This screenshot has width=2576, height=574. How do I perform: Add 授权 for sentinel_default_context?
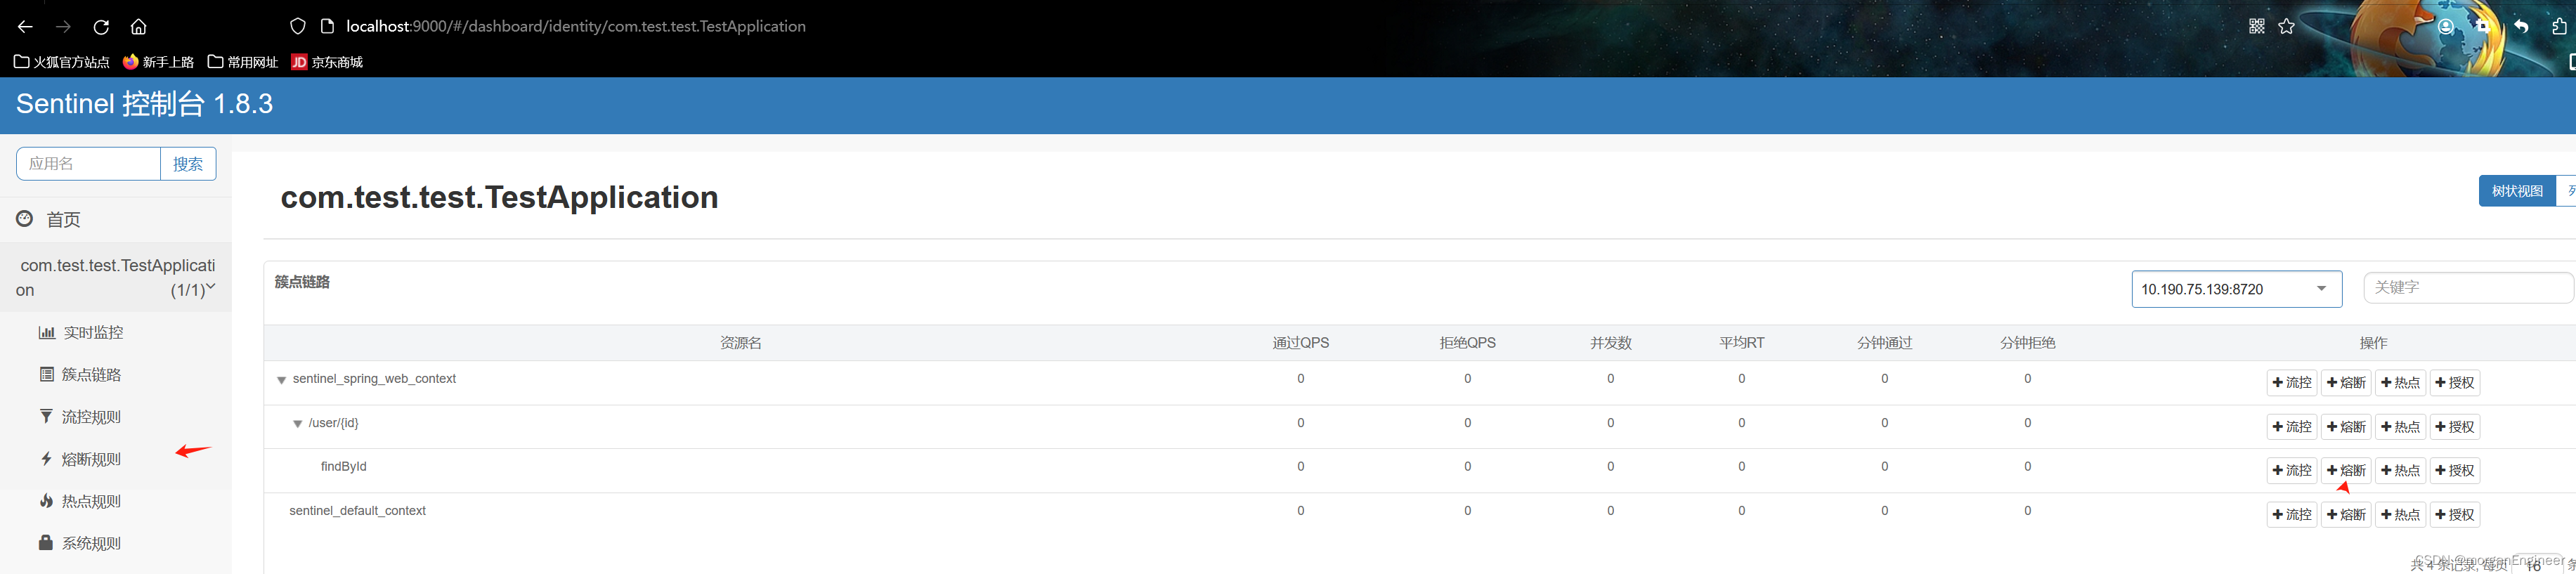[x=2455, y=515]
